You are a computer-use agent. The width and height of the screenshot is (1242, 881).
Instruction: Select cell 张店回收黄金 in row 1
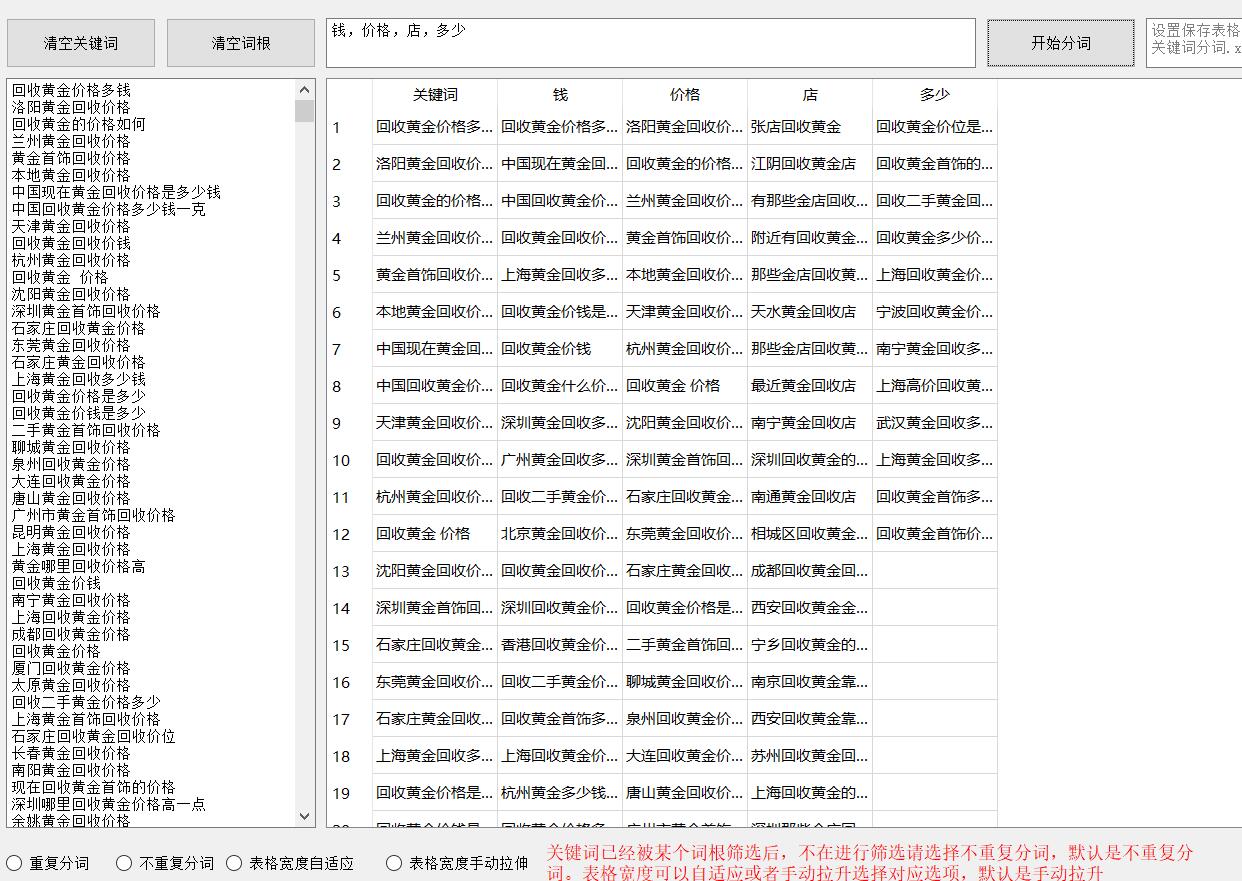(809, 127)
